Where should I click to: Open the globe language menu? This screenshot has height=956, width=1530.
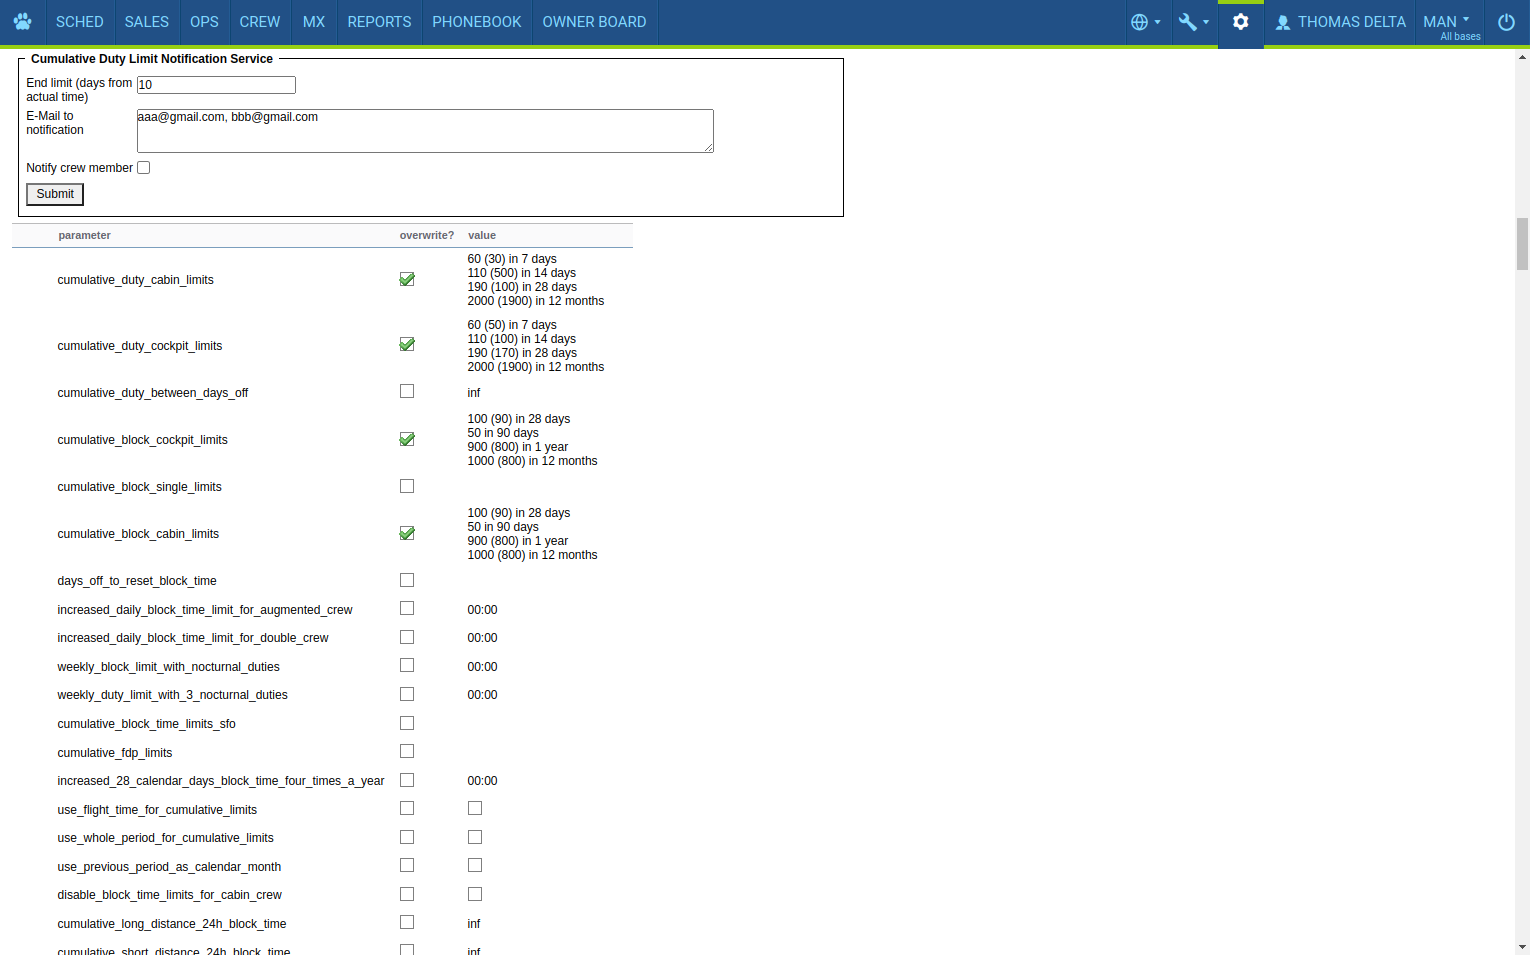point(1144,22)
